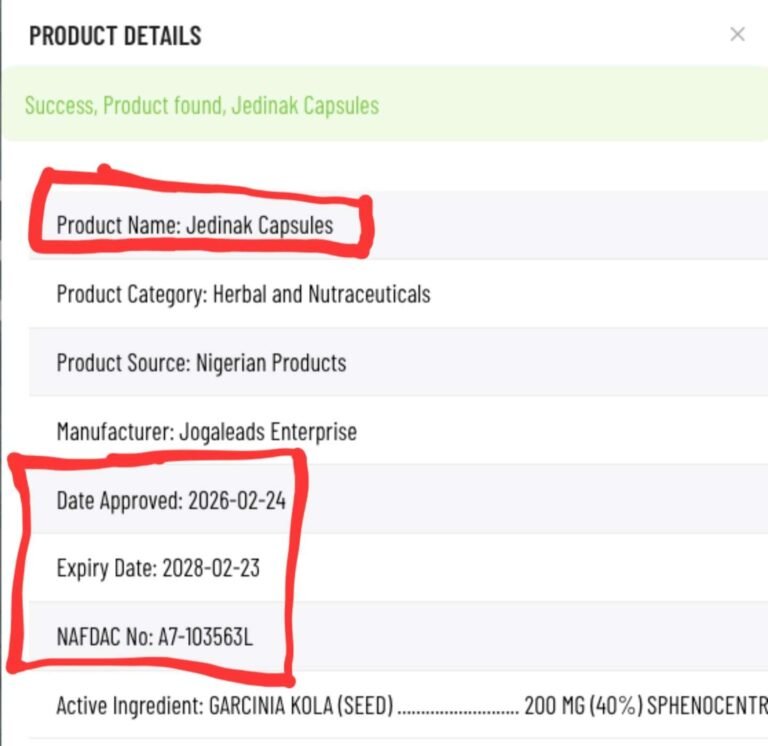The width and height of the screenshot is (768, 746).
Task: Click the 'Active Ingredient:' label
Action: click(130, 706)
